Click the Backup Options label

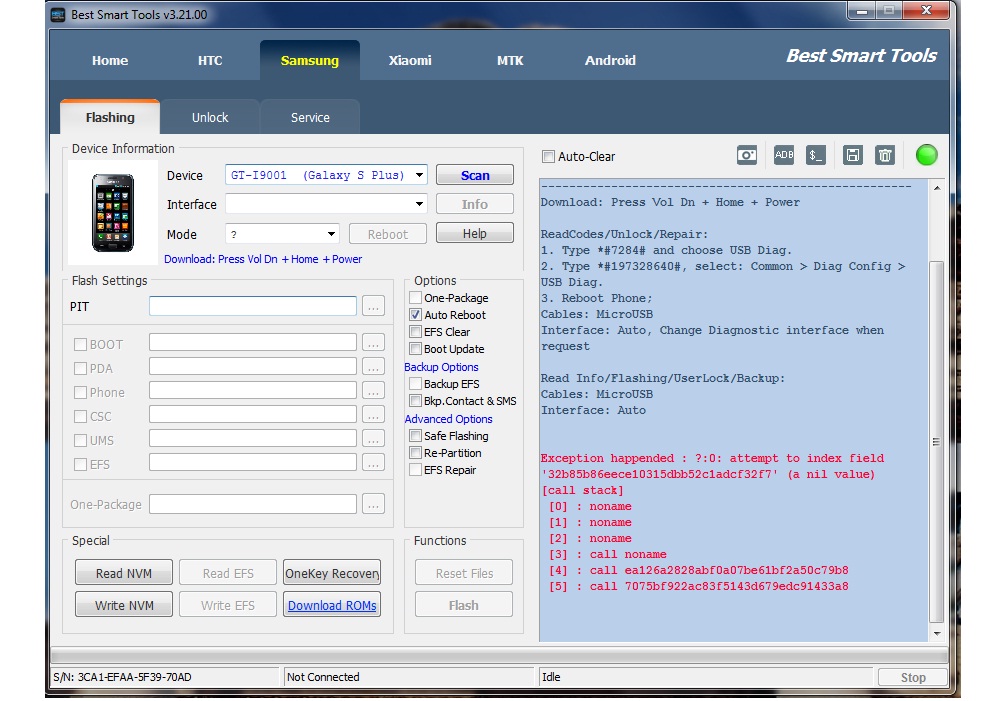[441, 367]
